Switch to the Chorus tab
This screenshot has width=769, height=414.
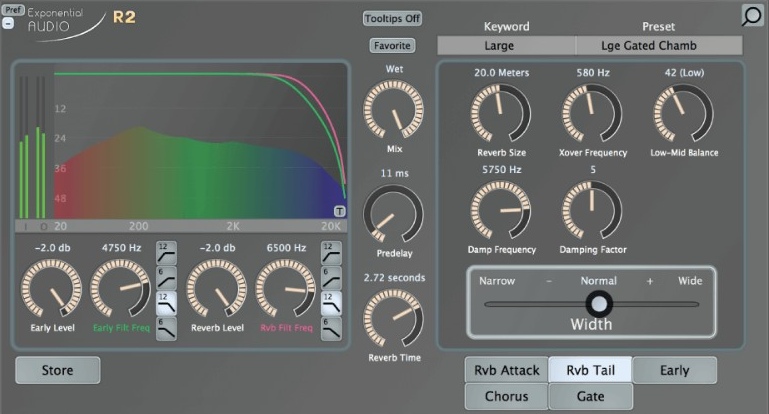(506, 396)
